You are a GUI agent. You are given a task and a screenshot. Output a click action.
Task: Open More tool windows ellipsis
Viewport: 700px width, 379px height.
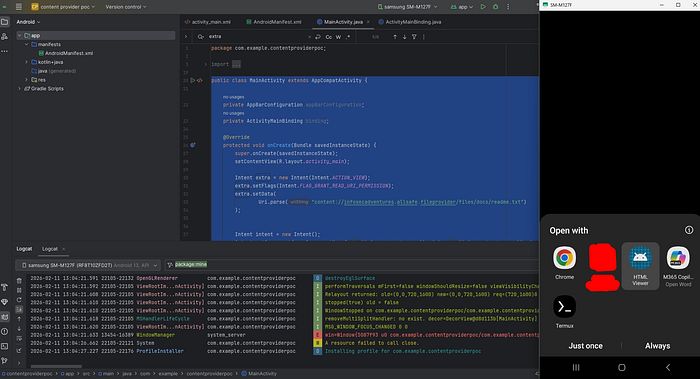4,51
